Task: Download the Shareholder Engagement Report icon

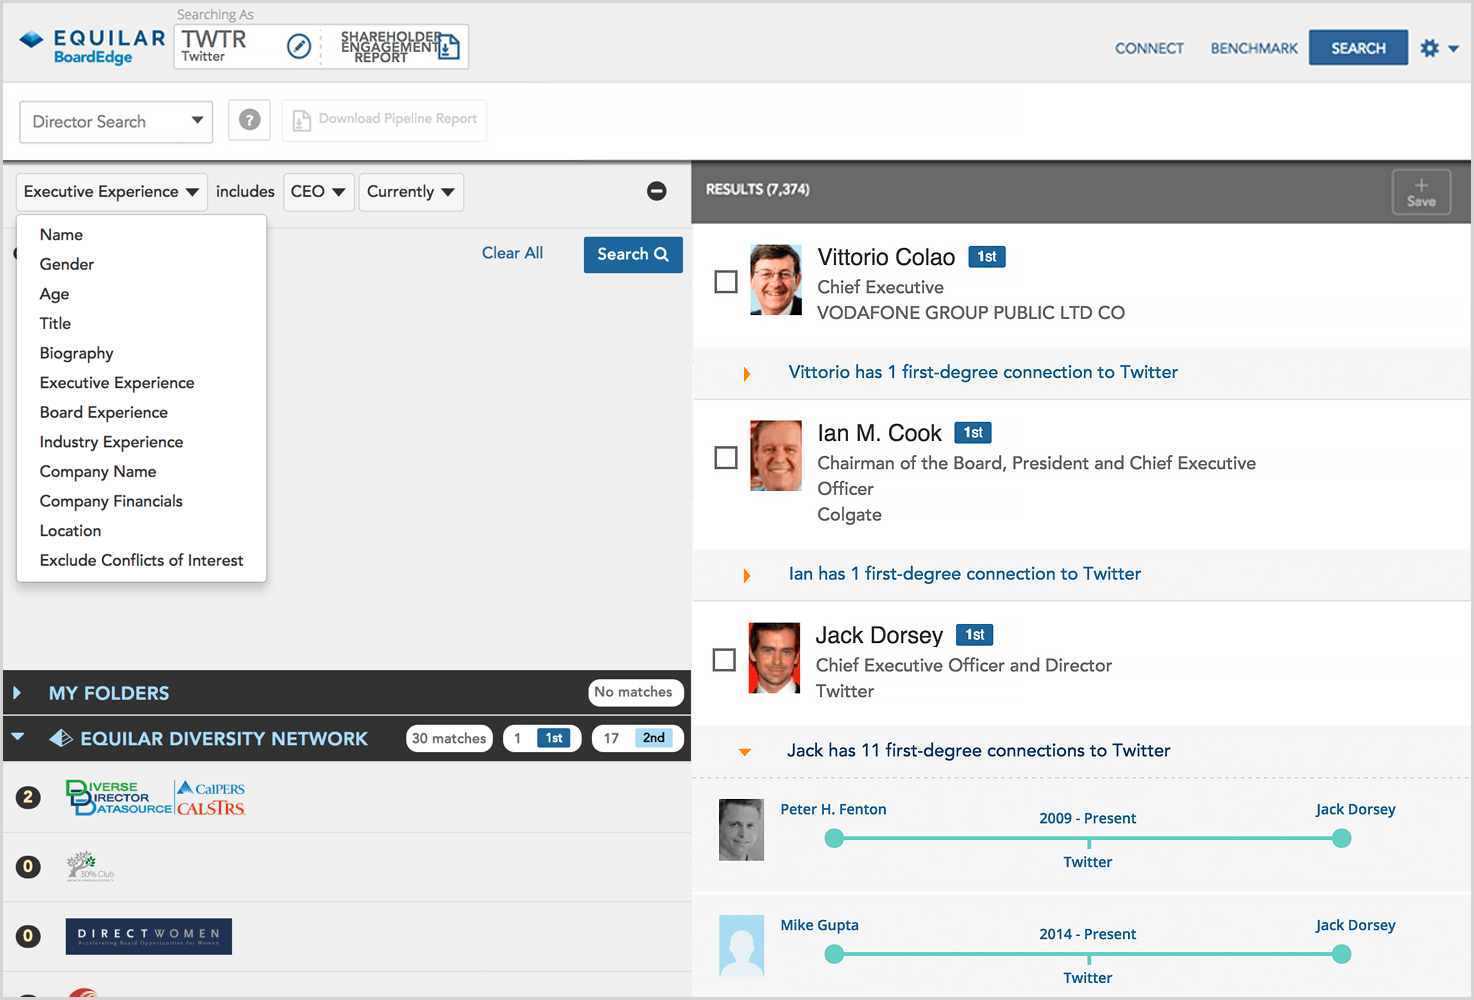Action: click(449, 47)
